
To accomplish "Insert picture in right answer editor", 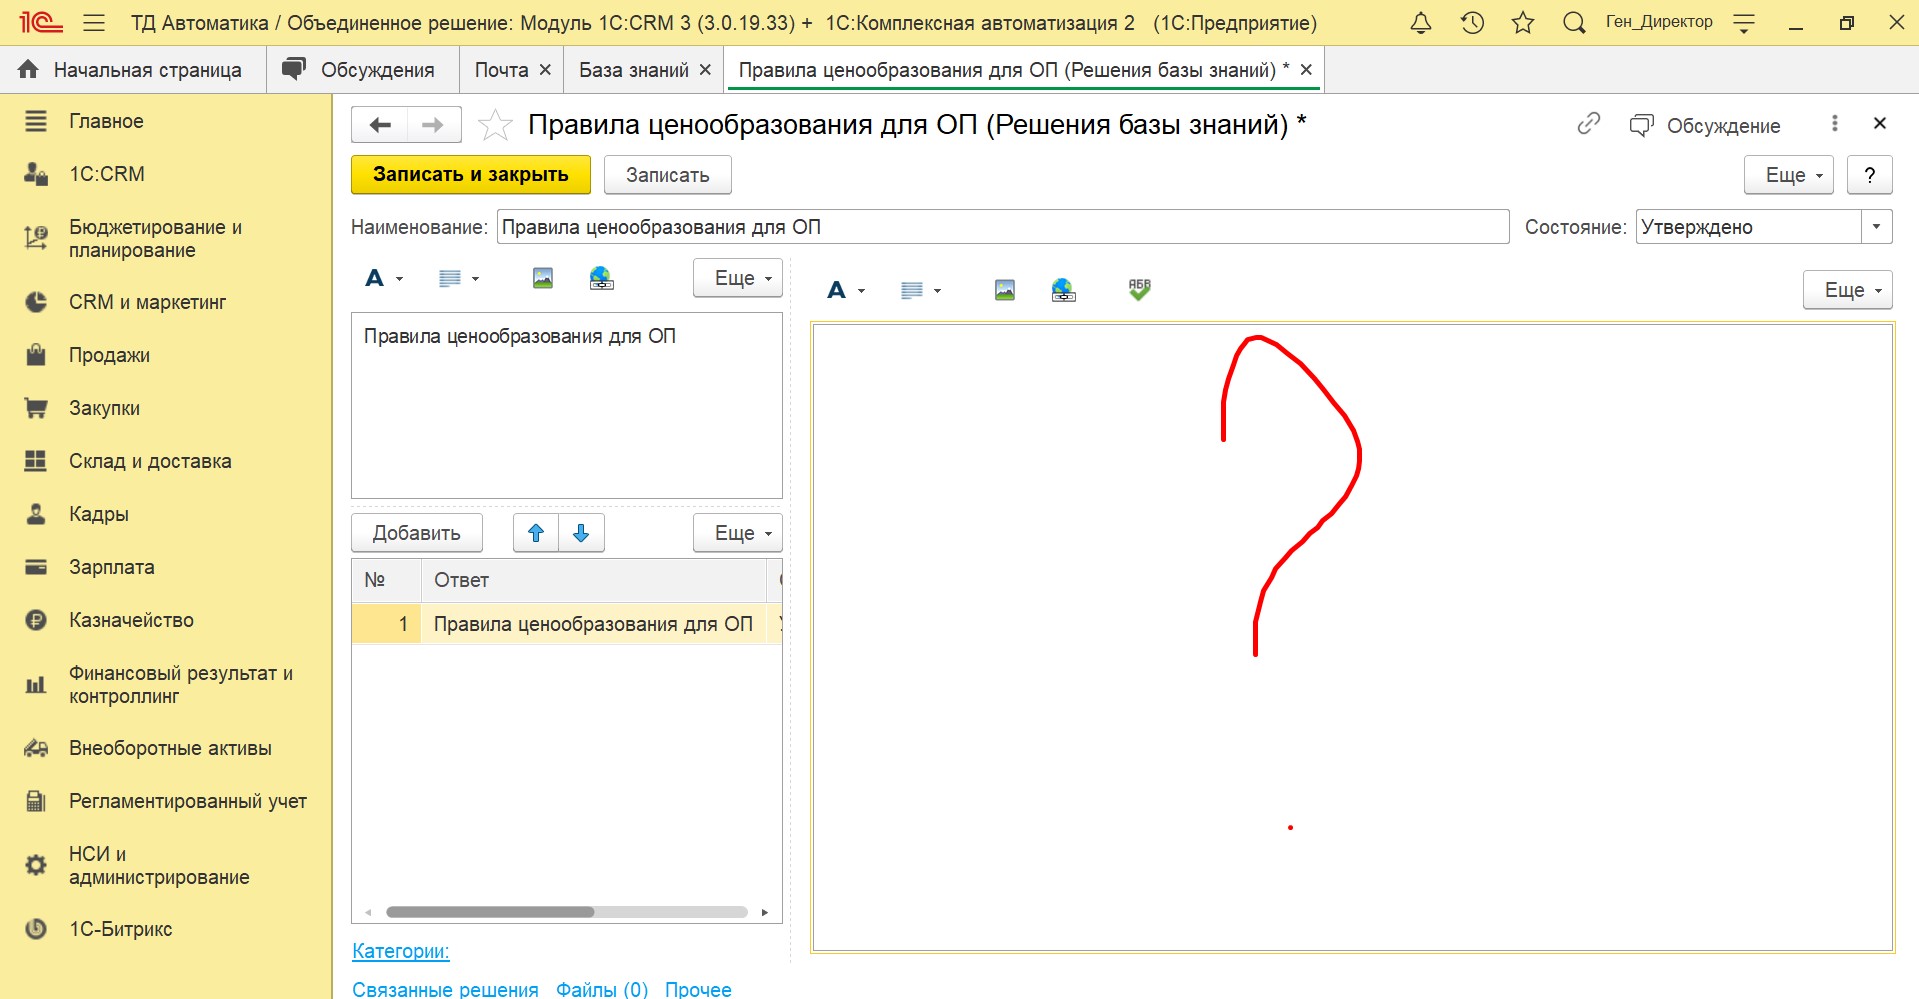I will [x=1005, y=290].
